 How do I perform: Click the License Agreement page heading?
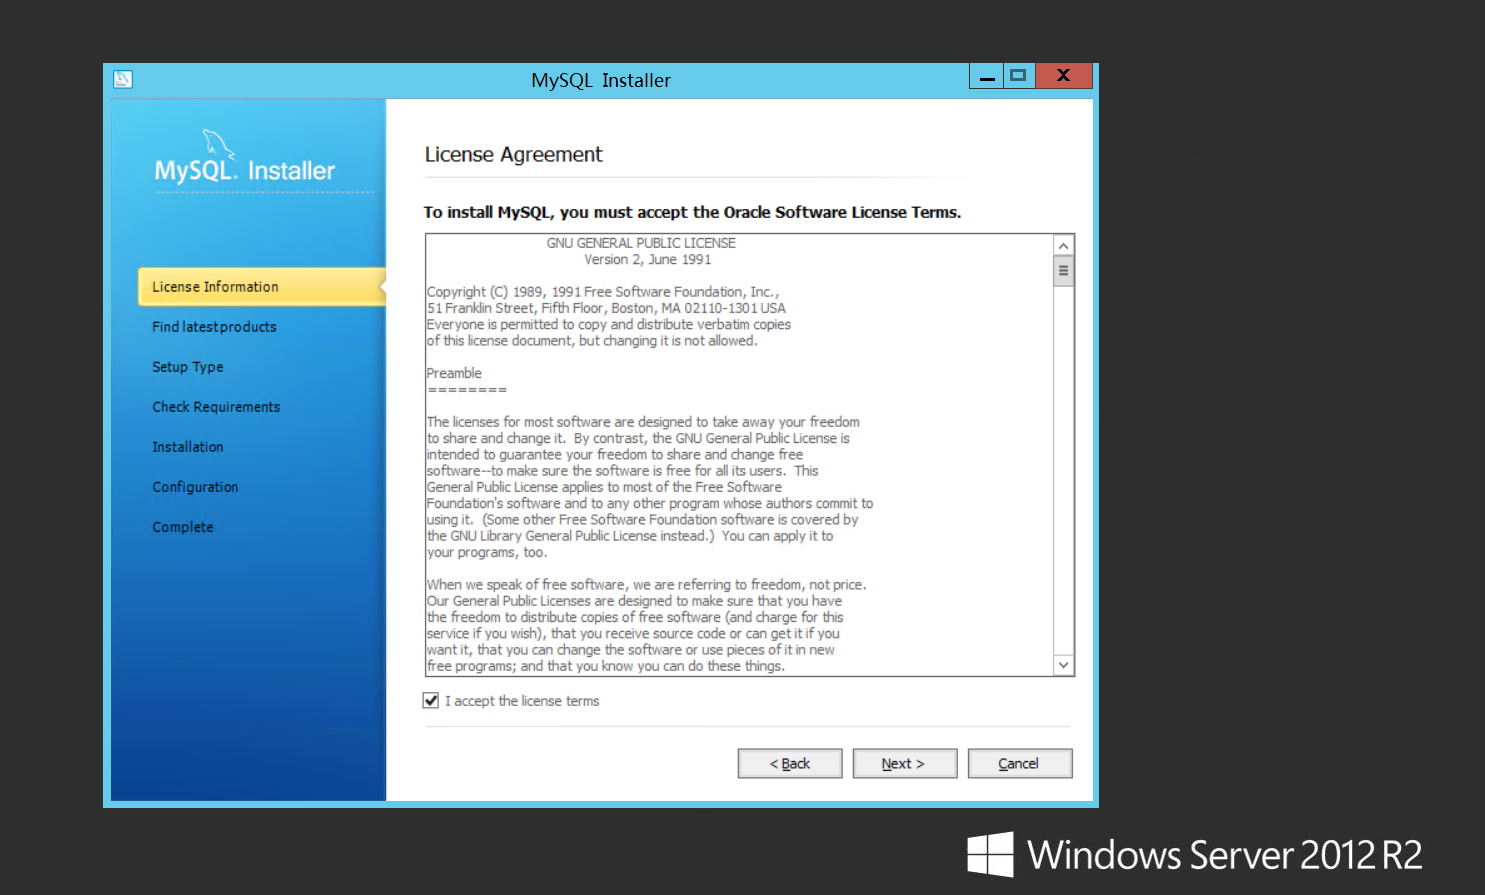click(514, 155)
